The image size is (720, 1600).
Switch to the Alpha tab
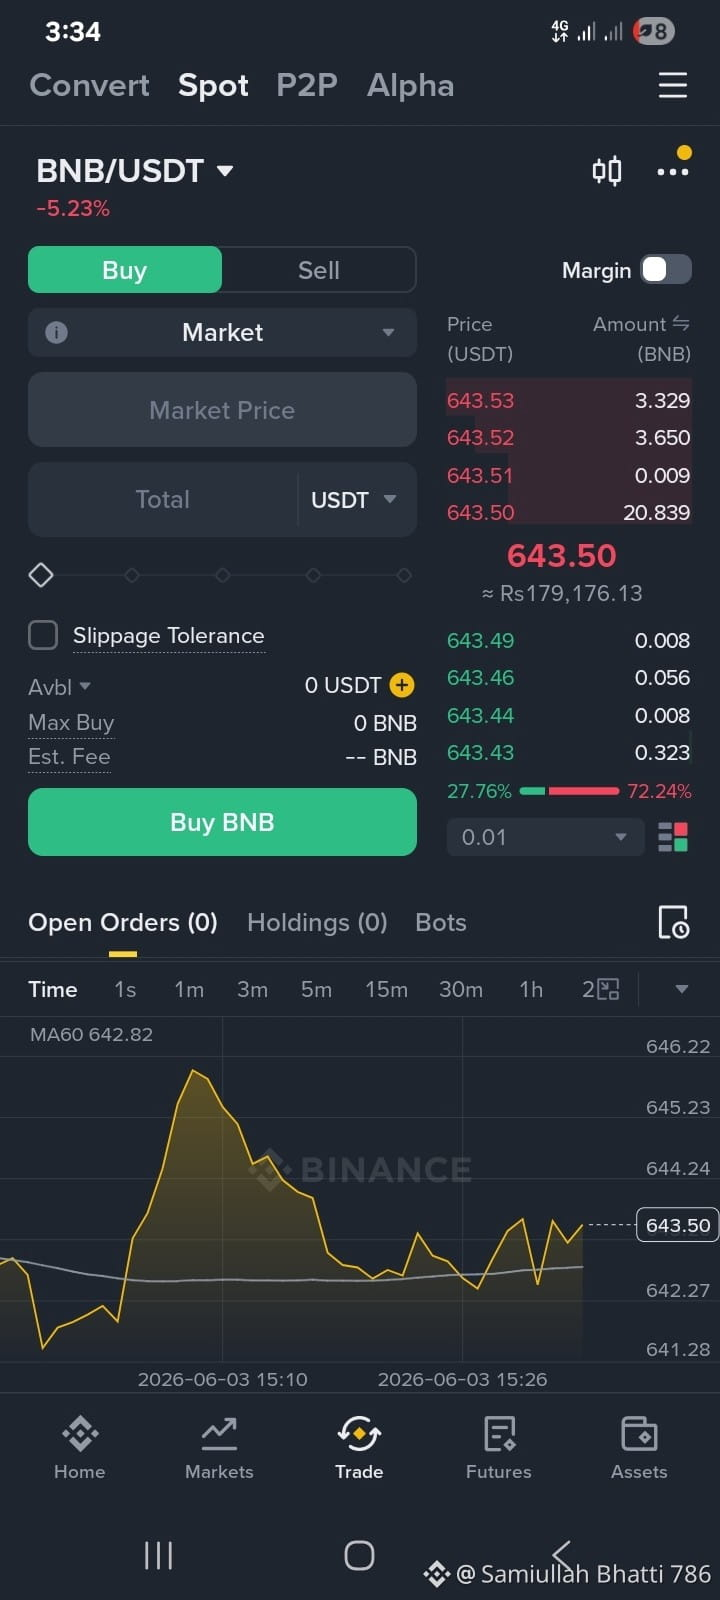tap(410, 85)
